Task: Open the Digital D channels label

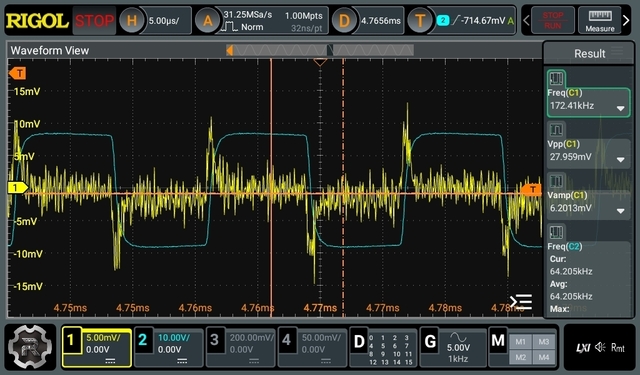Action: click(x=359, y=341)
